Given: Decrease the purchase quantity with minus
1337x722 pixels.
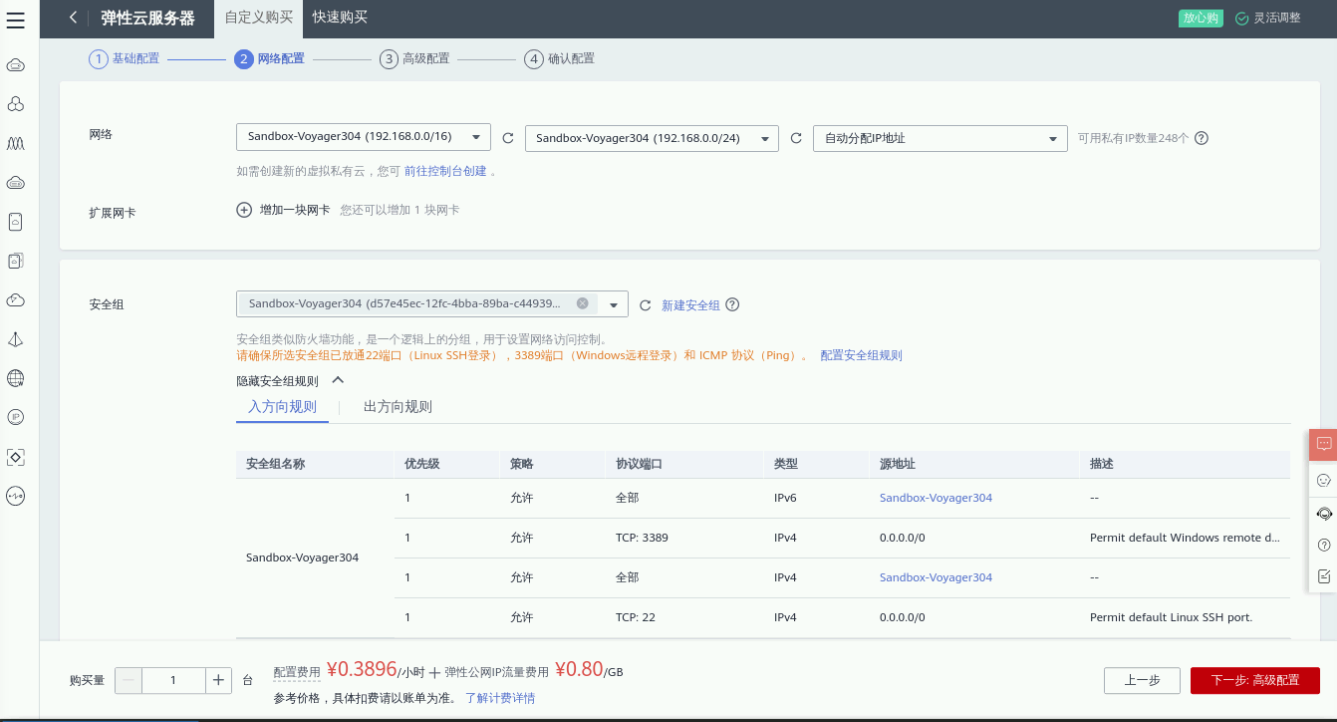Looking at the screenshot, I should tap(129, 680).
